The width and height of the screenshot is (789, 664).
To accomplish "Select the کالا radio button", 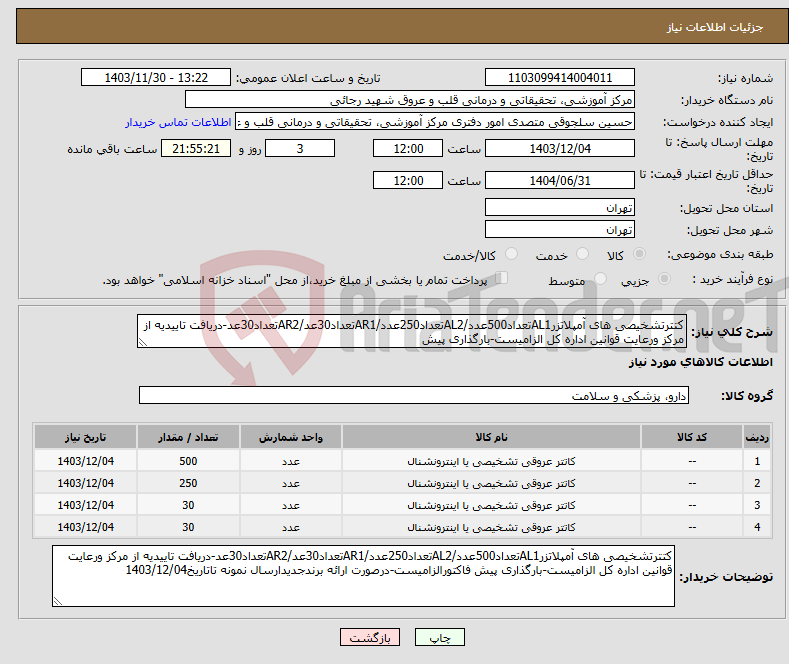I will [x=640, y=254].
